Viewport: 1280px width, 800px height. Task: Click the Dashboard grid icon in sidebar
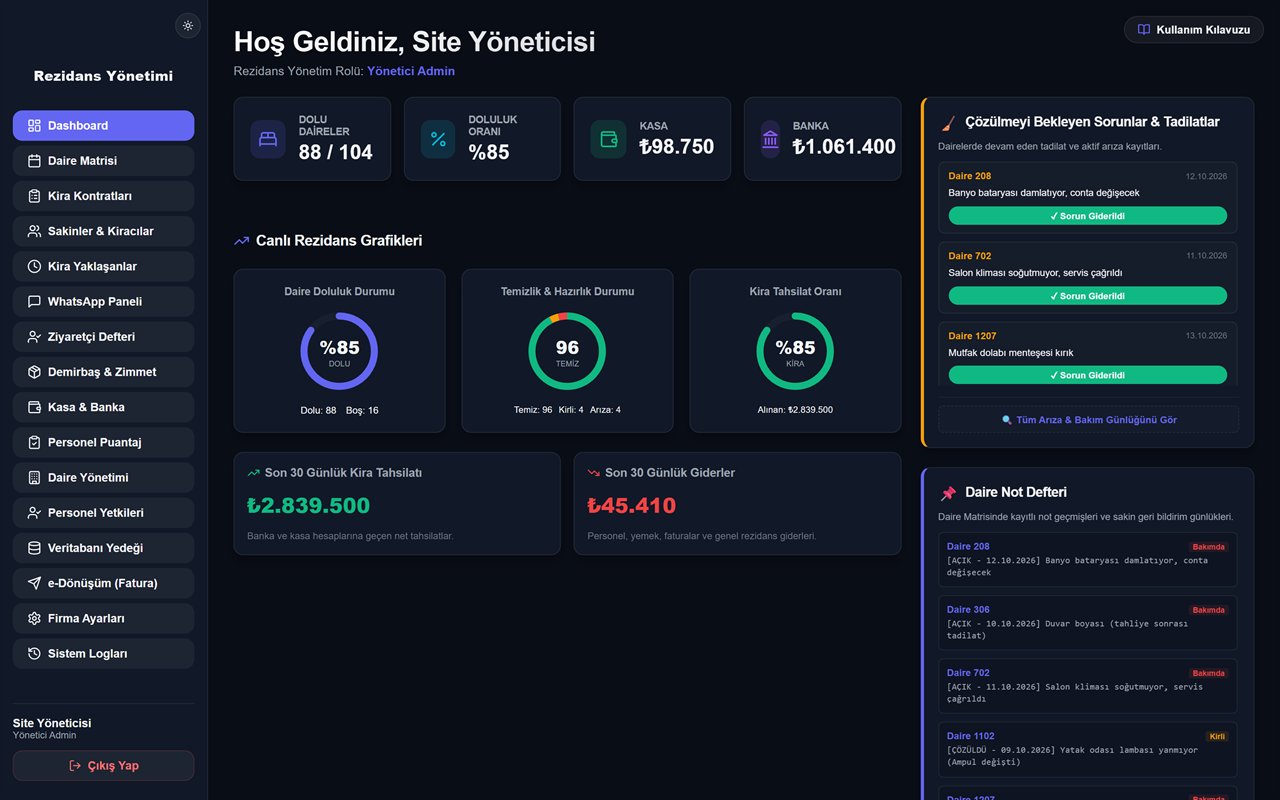coord(34,126)
